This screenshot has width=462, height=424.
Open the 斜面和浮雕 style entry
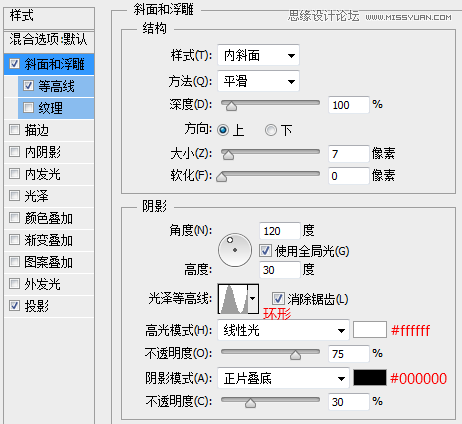click(49, 64)
